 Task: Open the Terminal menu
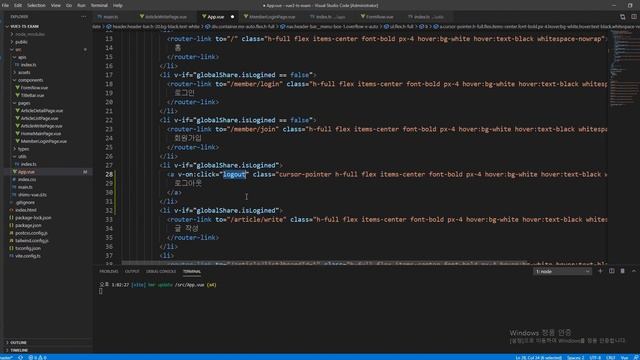(x=99, y=5)
